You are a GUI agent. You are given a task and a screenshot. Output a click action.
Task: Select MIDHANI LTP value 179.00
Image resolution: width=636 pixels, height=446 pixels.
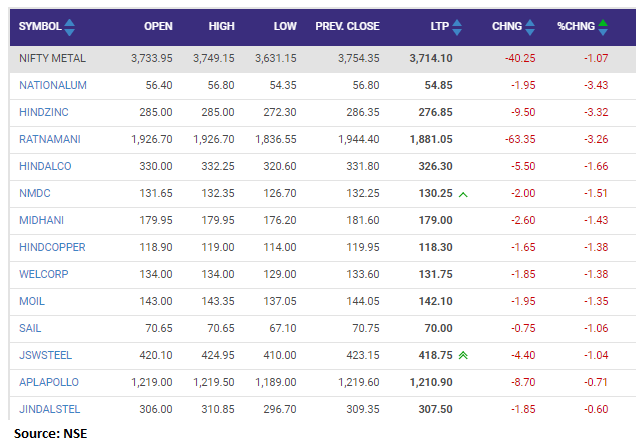pos(435,220)
